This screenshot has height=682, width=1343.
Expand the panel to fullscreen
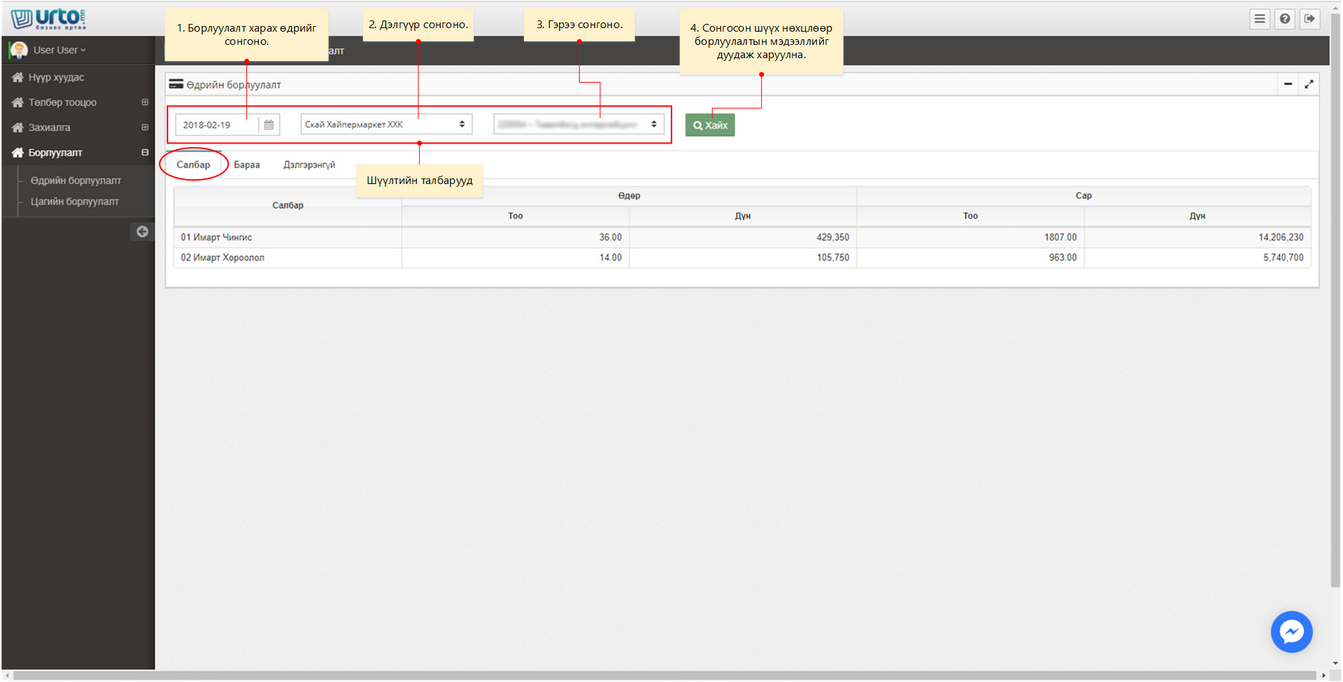(1310, 85)
